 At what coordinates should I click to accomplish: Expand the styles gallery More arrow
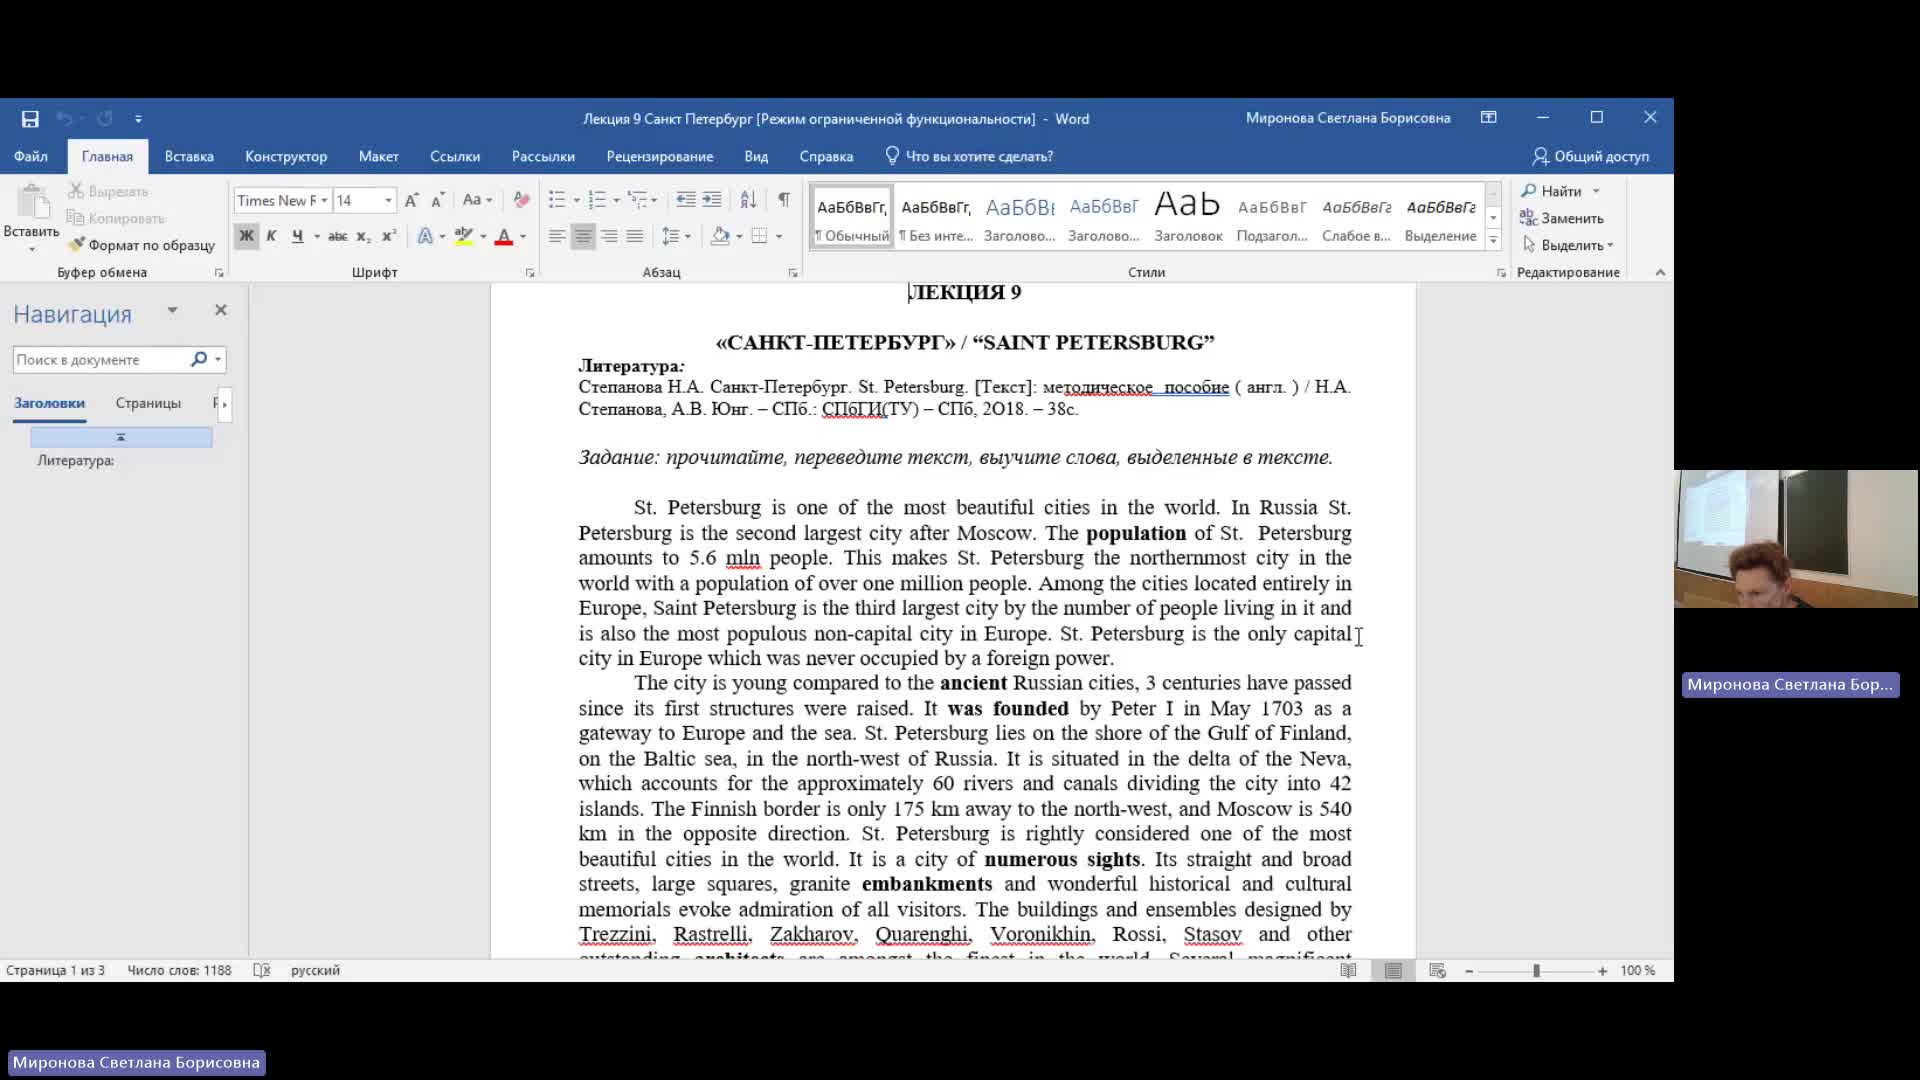click(1493, 241)
